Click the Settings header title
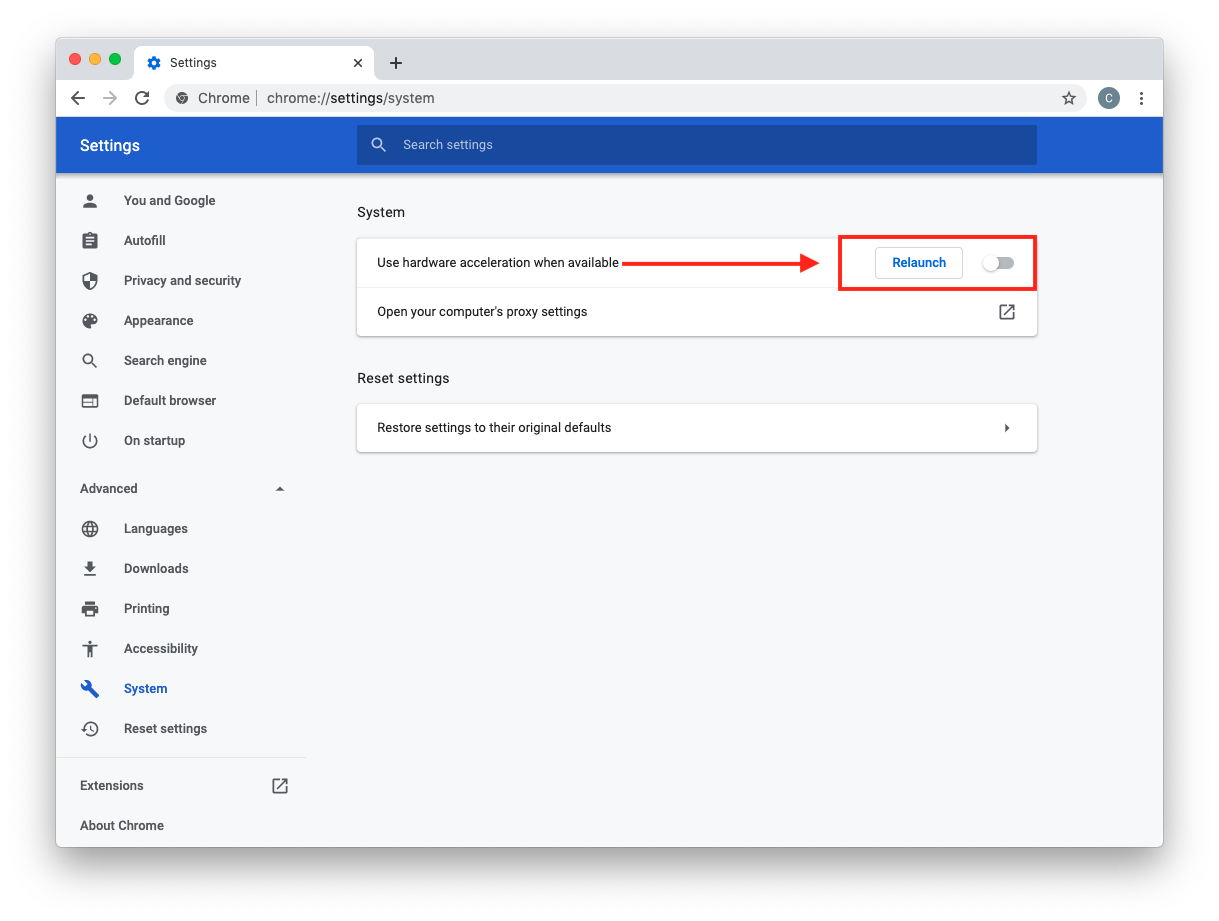 pos(110,145)
